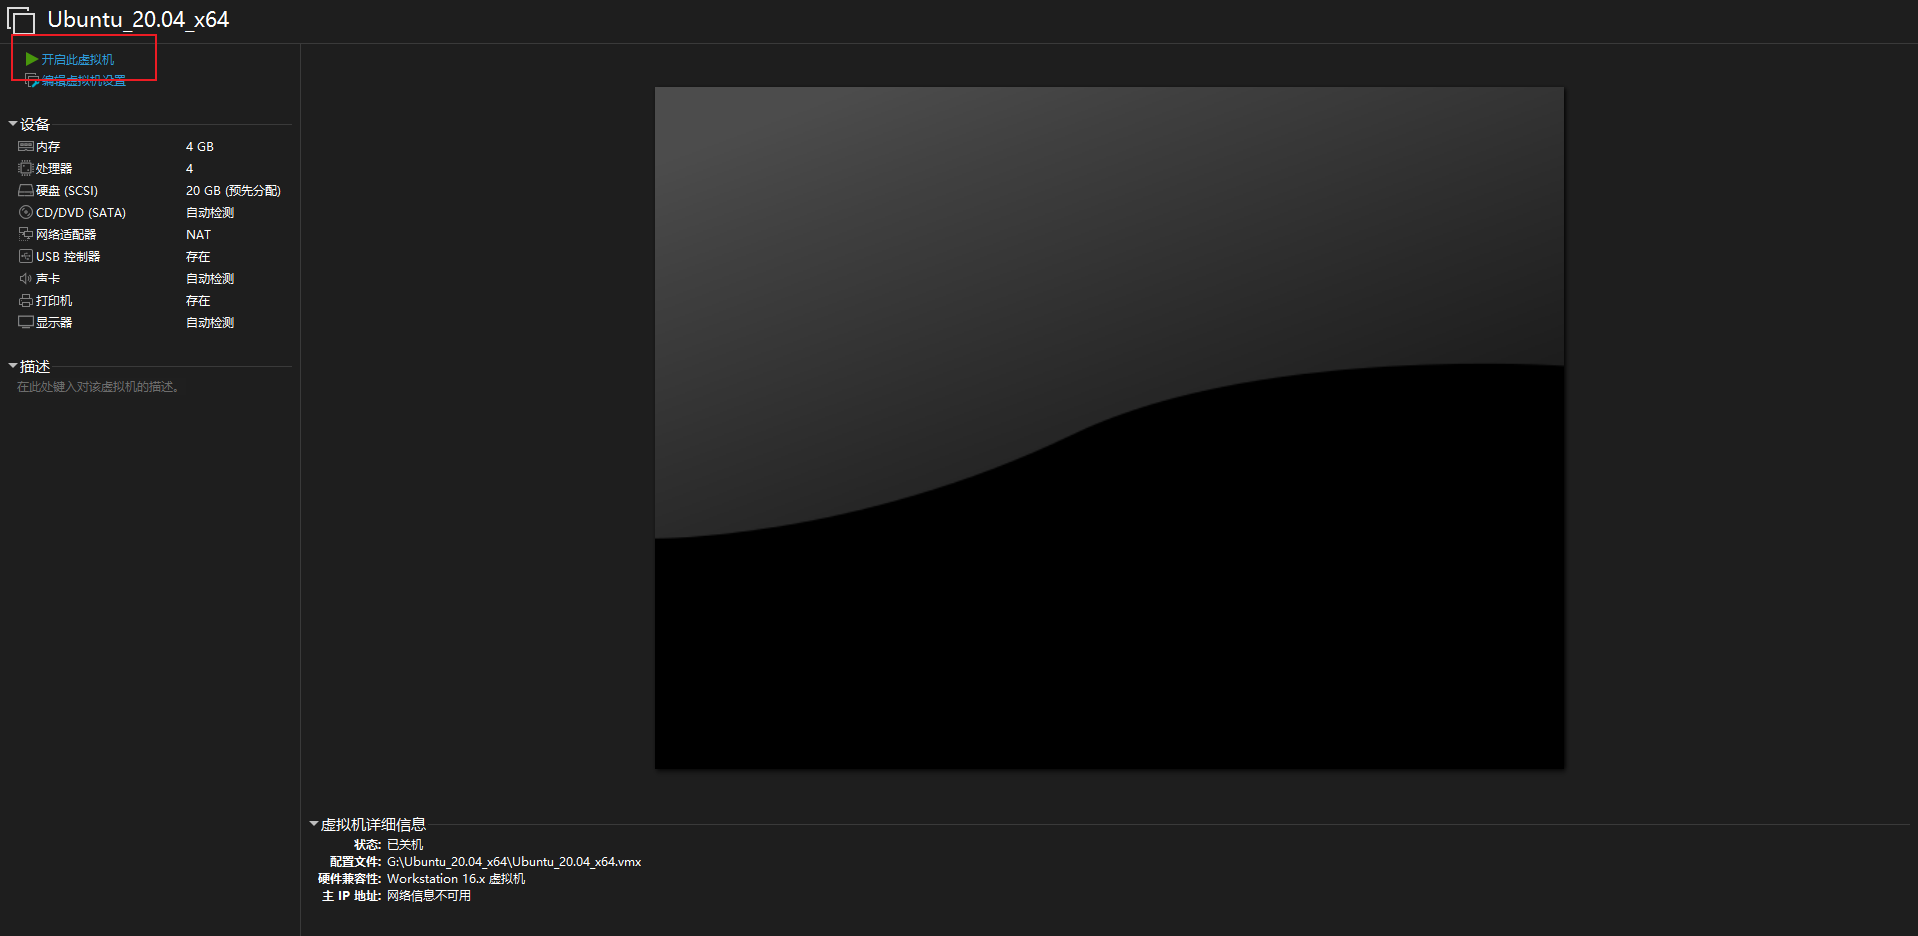The width and height of the screenshot is (1918, 936).
Task: Click the 已关机 status value
Action: (405, 845)
